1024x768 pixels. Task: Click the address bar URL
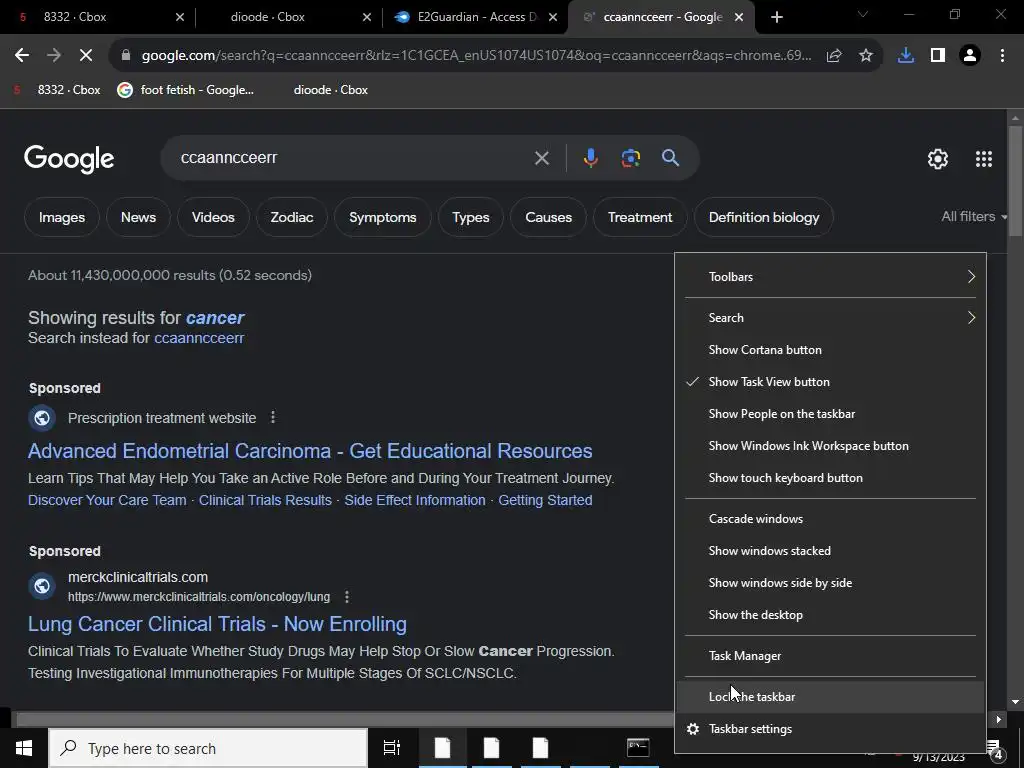477,56
